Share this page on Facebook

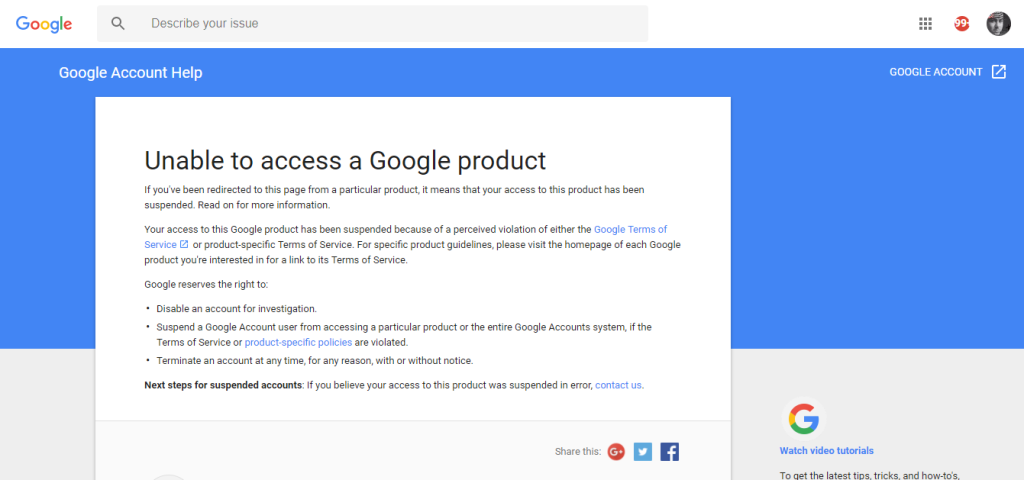pyautogui.click(x=670, y=452)
